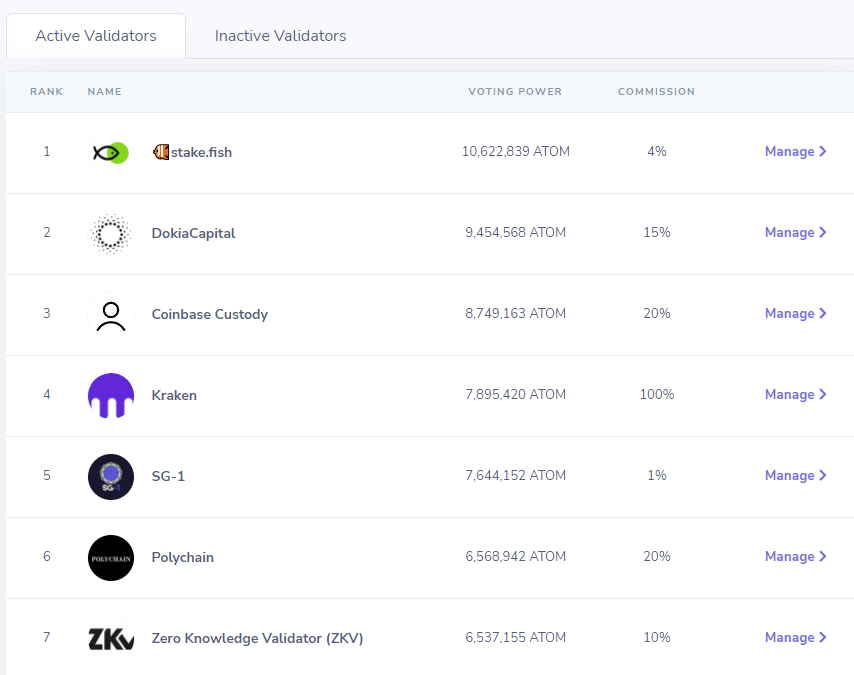854x675 pixels.
Task: Select the Active Validators tab
Action: coord(96,35)
